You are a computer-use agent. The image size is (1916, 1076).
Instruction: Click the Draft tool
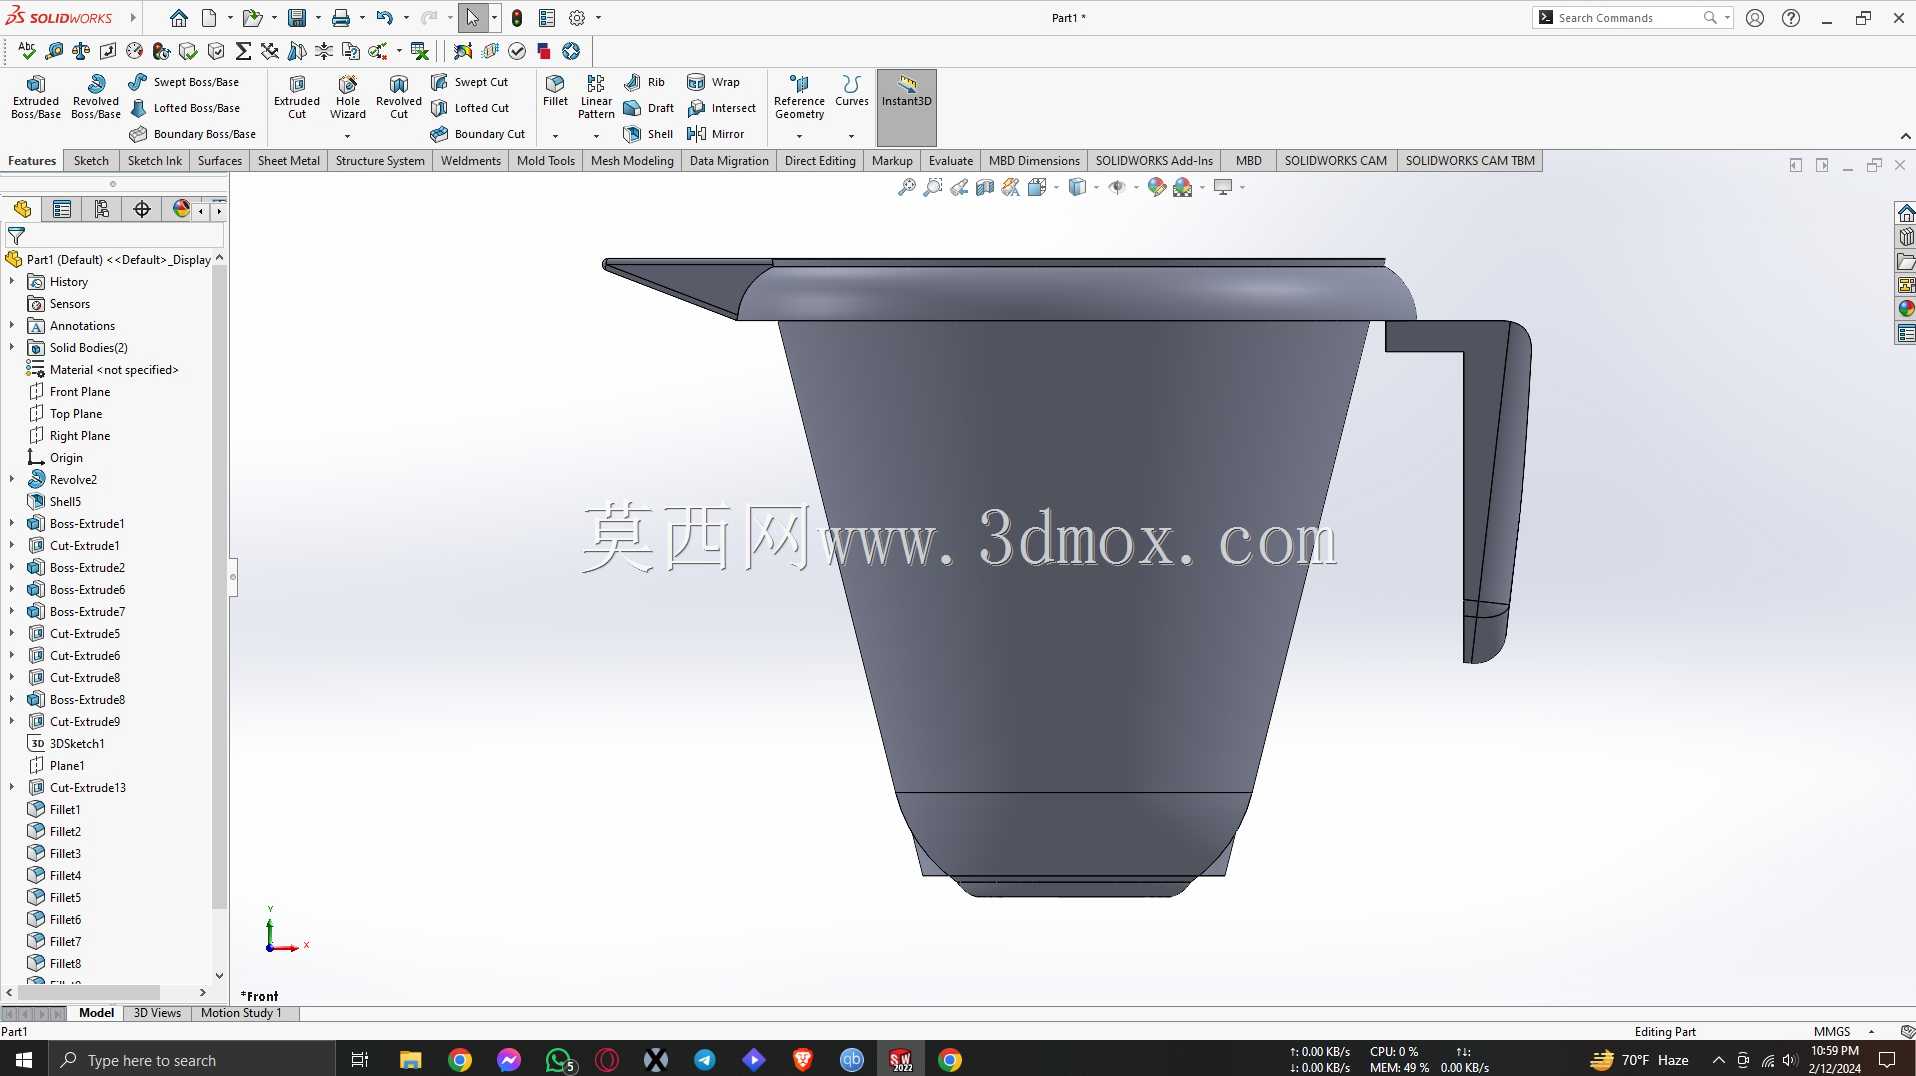pos(649,108)
